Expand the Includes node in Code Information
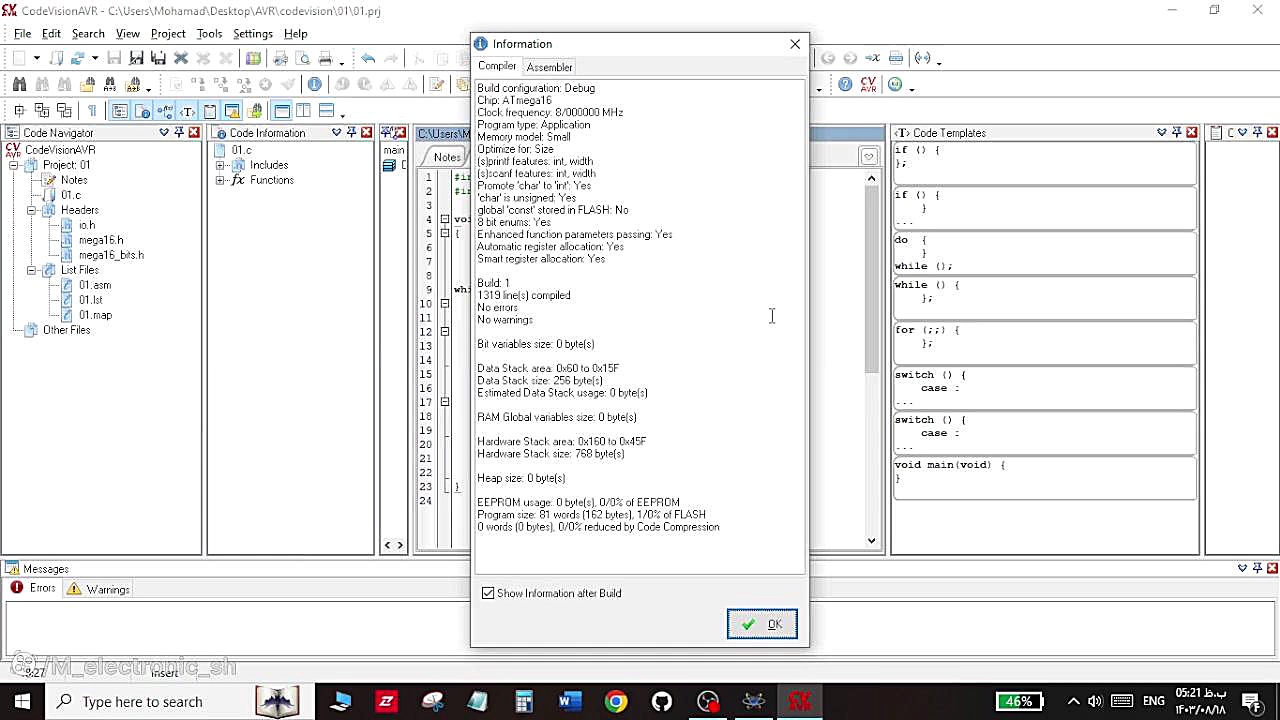 [220, 165]
